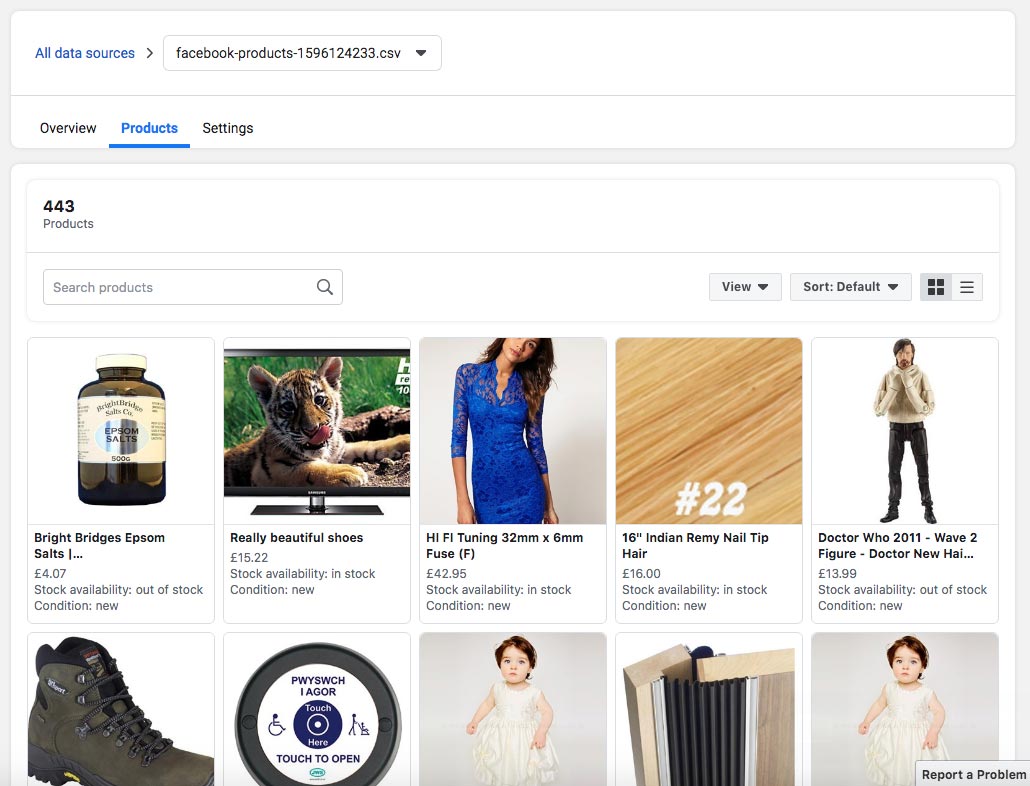
Task: Click the 443 Products count
Action: pos(68,214)
